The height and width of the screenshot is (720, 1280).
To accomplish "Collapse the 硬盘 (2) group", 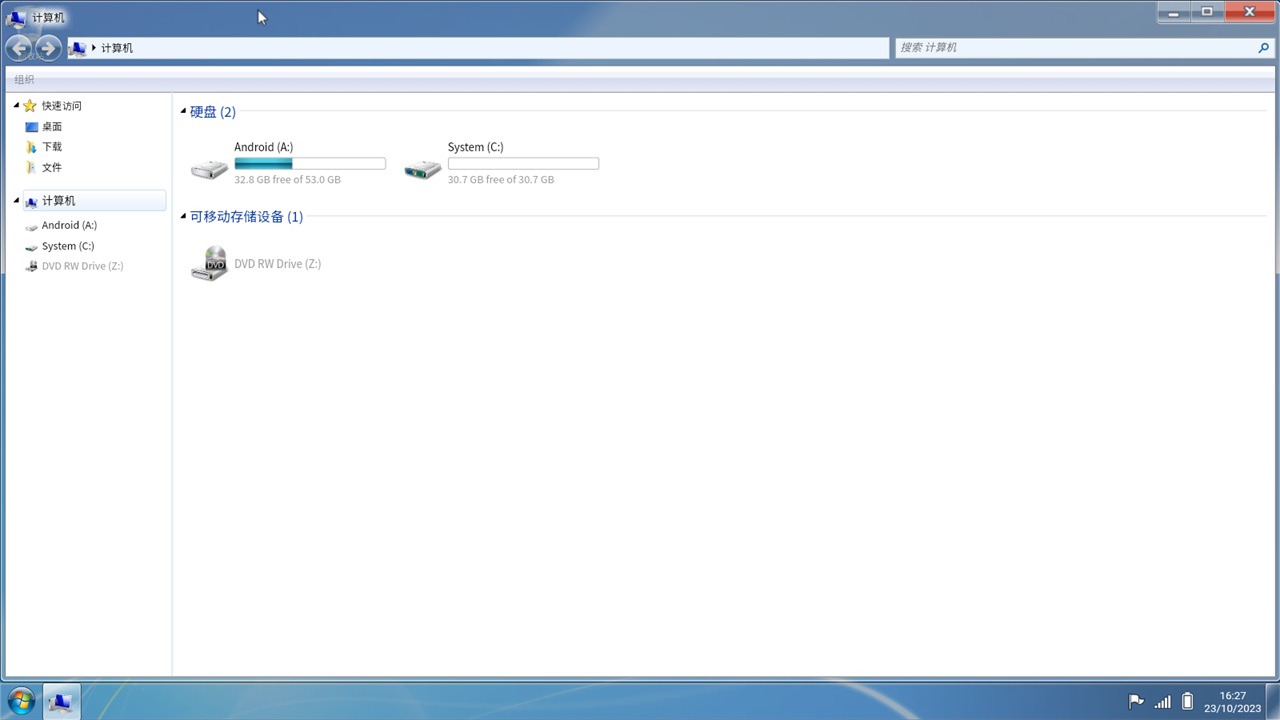I will point(183,111).
